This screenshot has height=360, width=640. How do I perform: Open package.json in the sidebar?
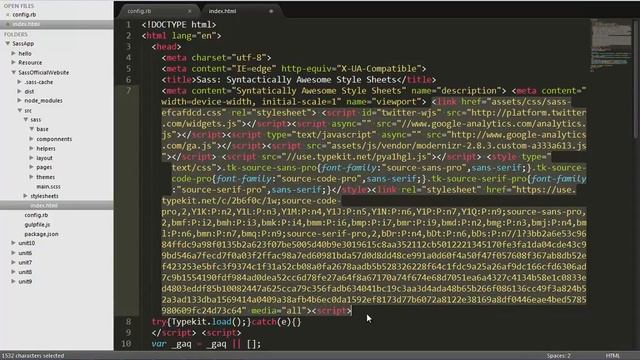point(41,234)
